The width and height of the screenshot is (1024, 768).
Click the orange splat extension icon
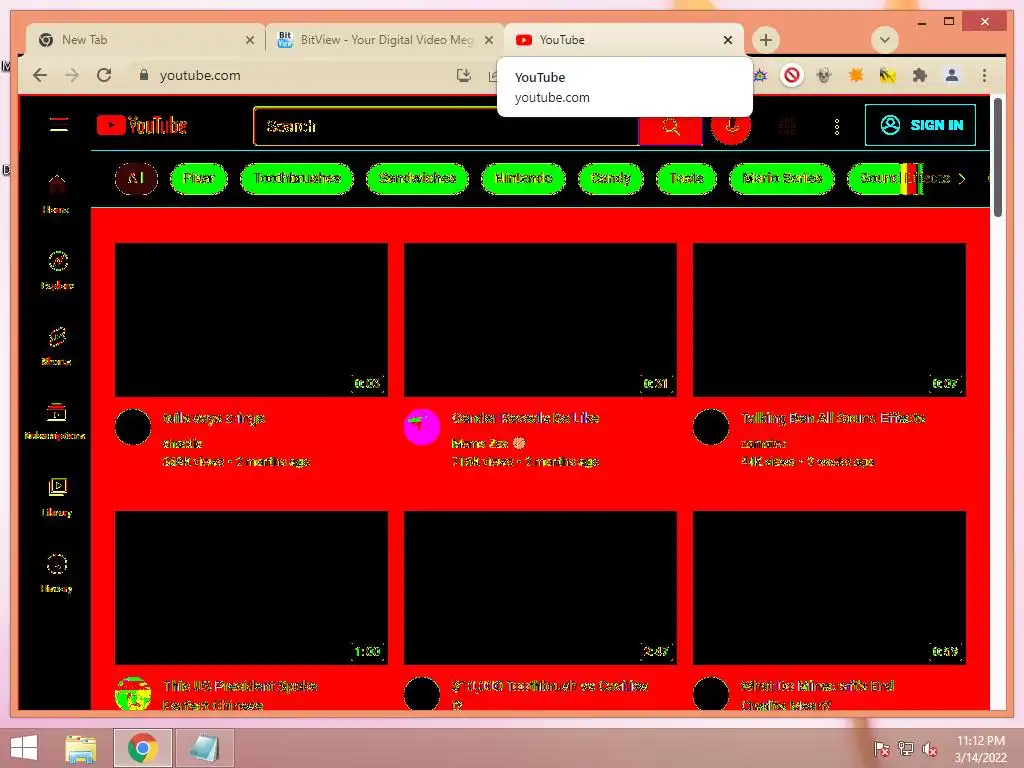tap(856, 76)
